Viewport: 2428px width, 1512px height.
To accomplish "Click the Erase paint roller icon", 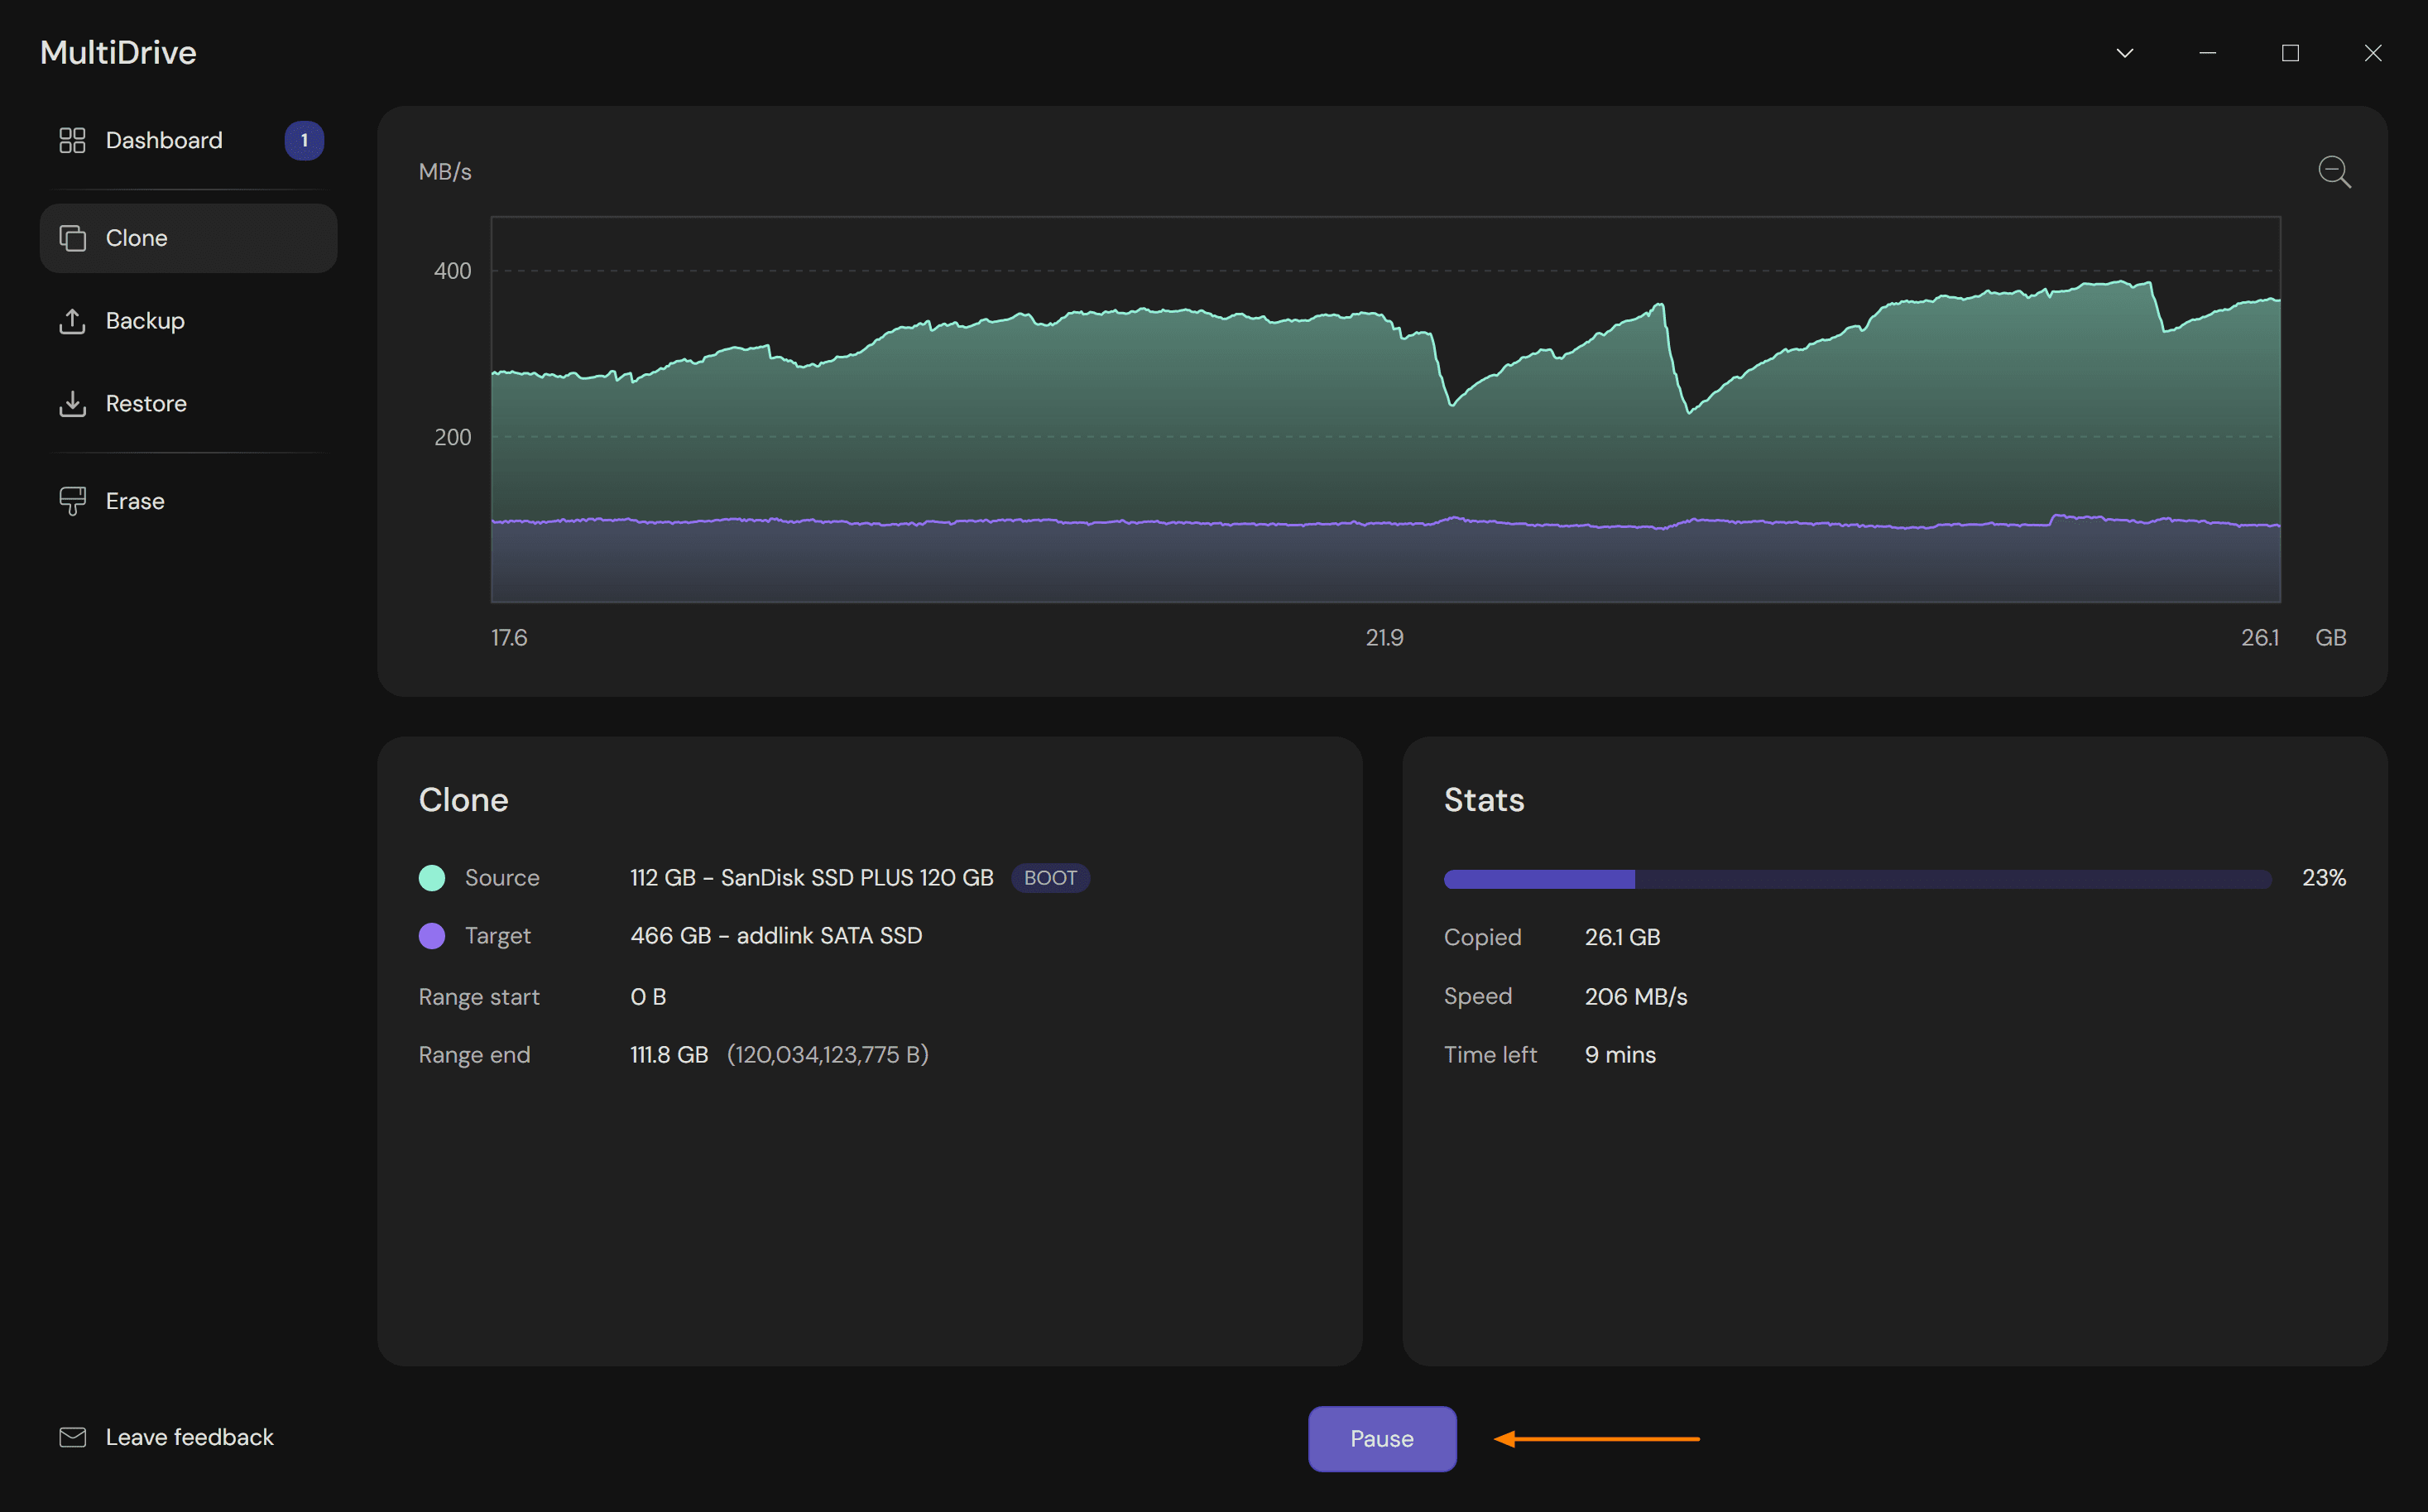I will [72, 501].
